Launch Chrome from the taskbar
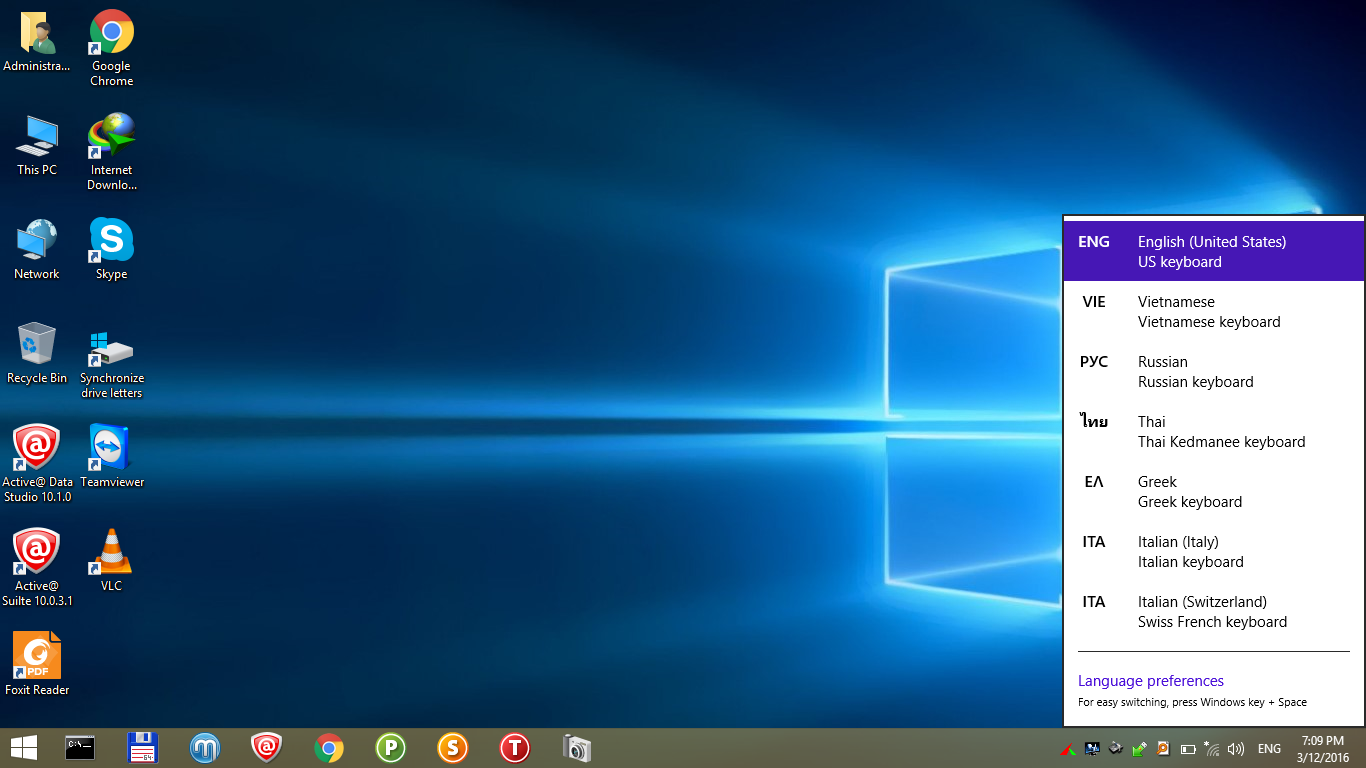Image resolution: width=1366 pixels, height=768 pixels. 329,748
